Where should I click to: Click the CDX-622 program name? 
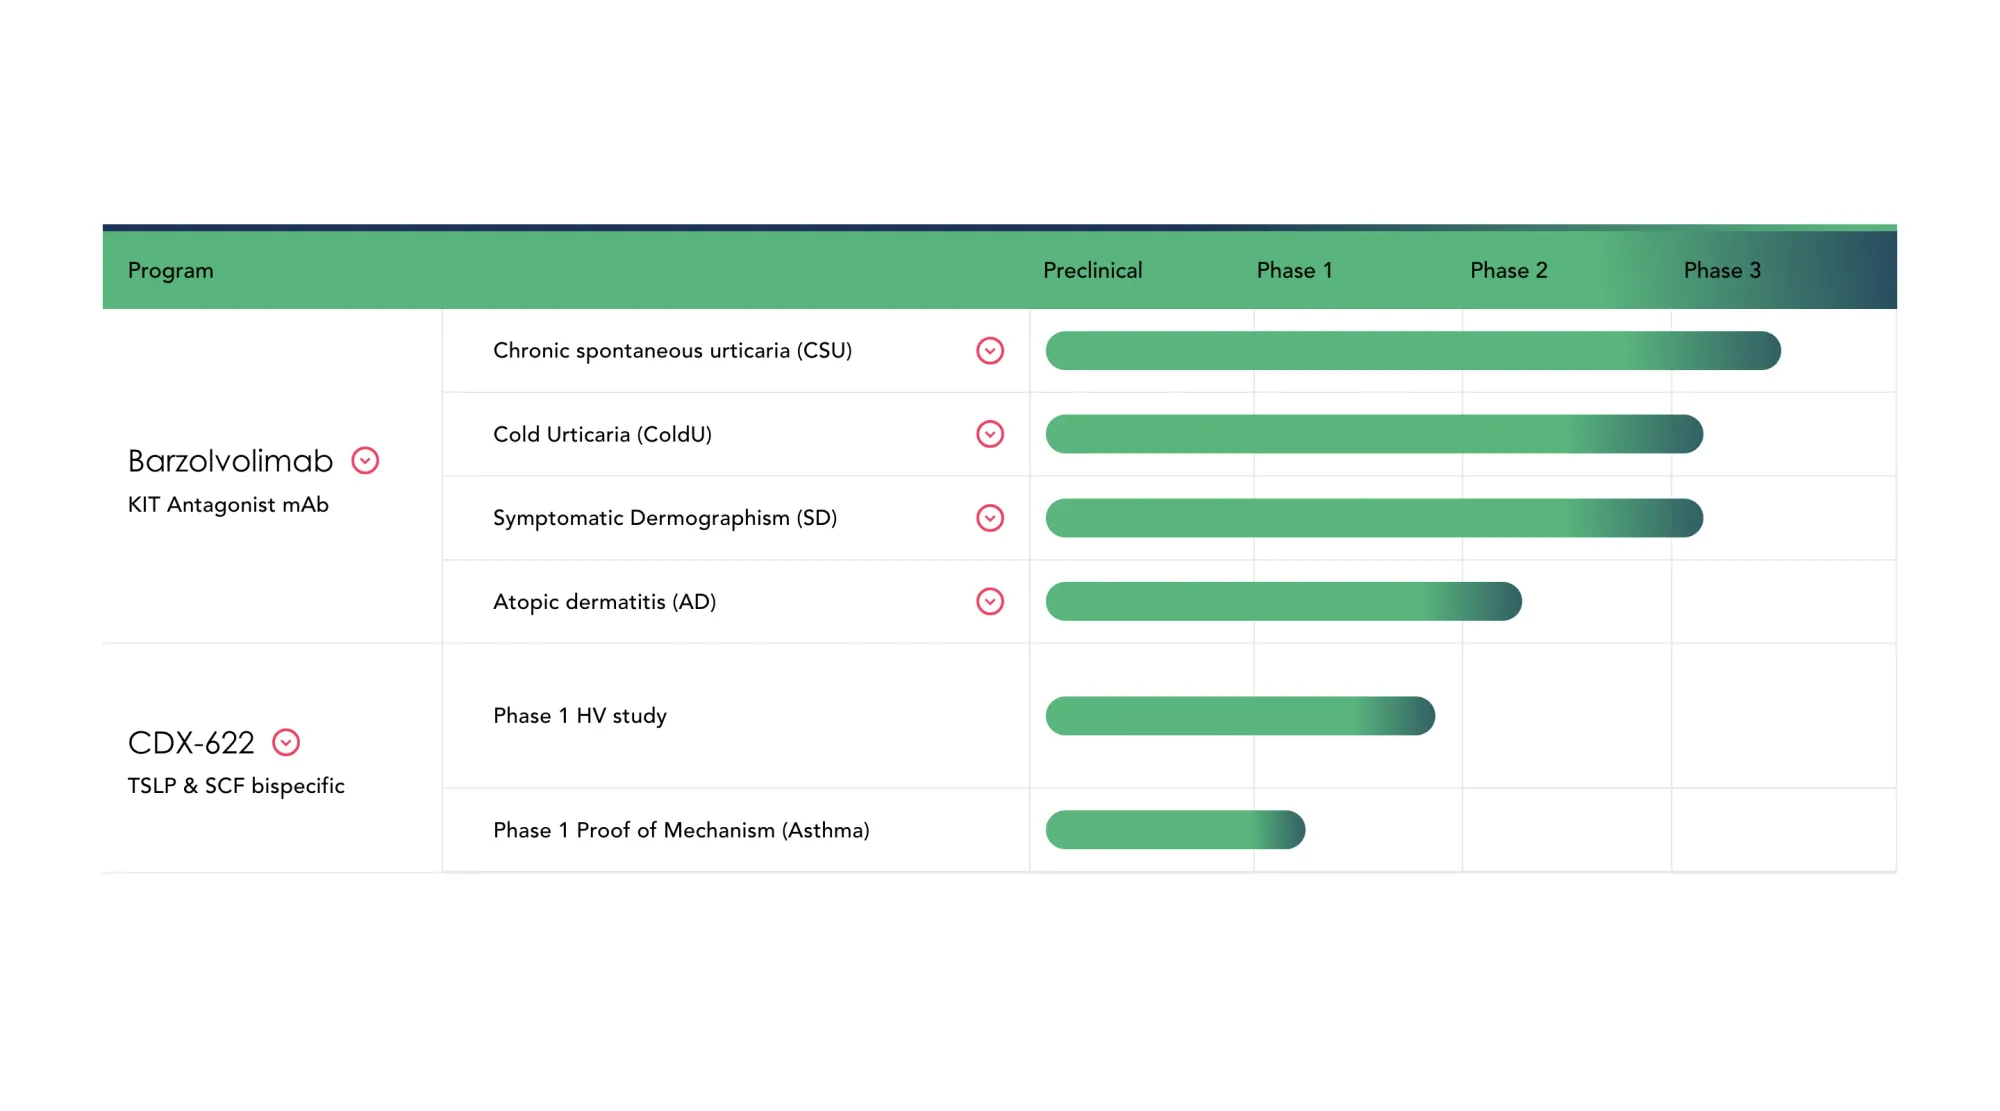coord(191,742)
